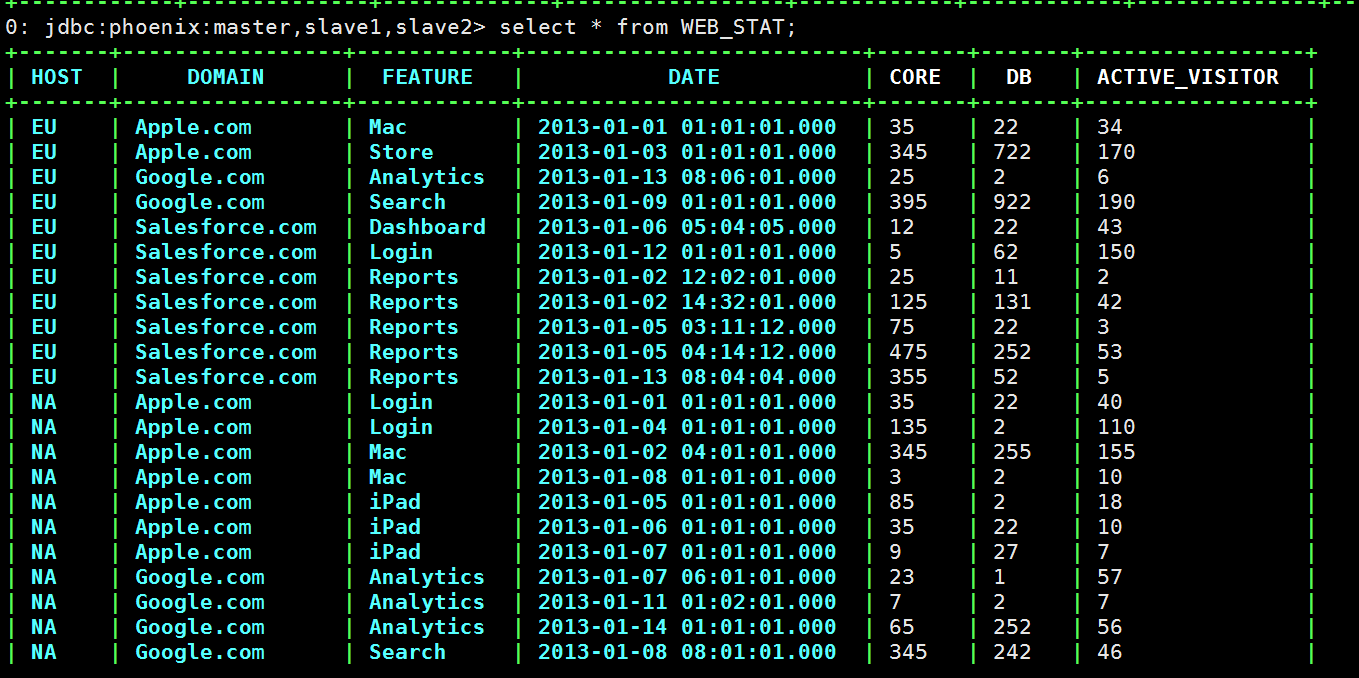Click date 2013-01-07 01:01:01.000
Viewport: 1359px width, 678px height.
[687, 552]
